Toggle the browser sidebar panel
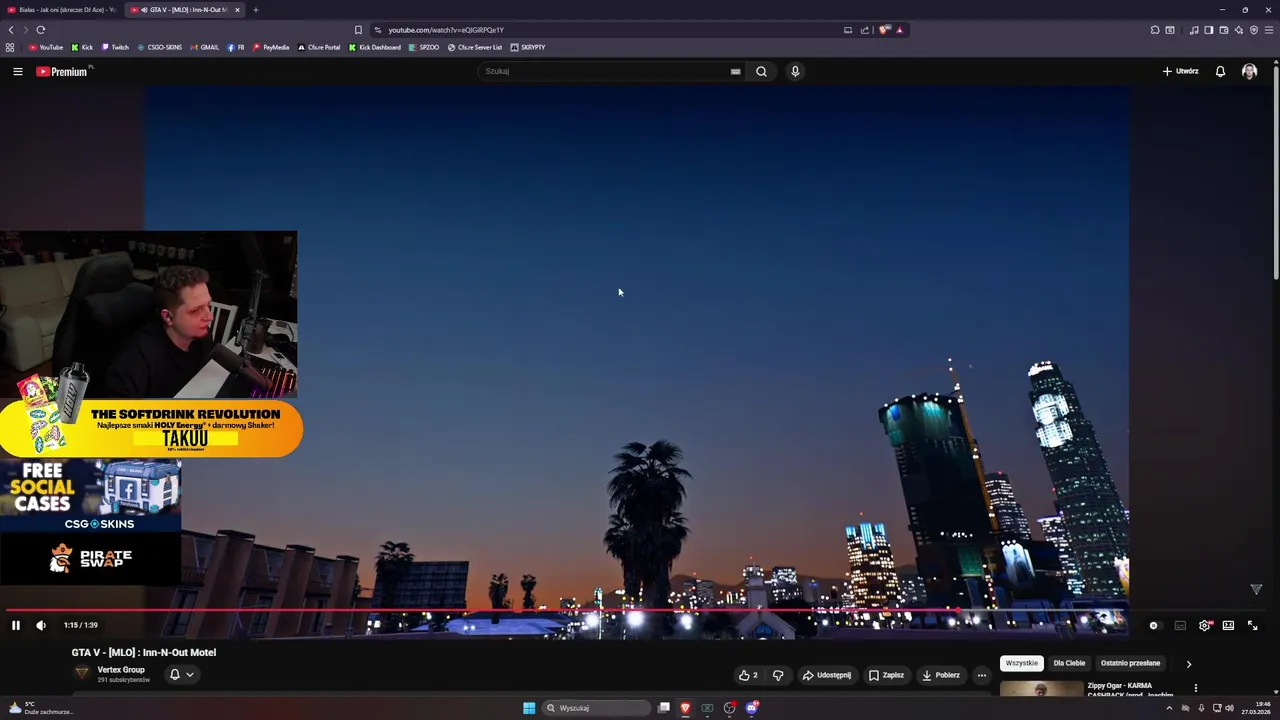1280x720 pixels. [1209, 30]
